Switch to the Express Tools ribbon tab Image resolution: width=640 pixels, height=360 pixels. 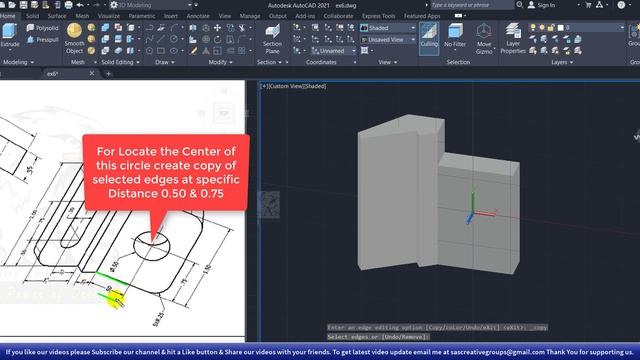378,16
